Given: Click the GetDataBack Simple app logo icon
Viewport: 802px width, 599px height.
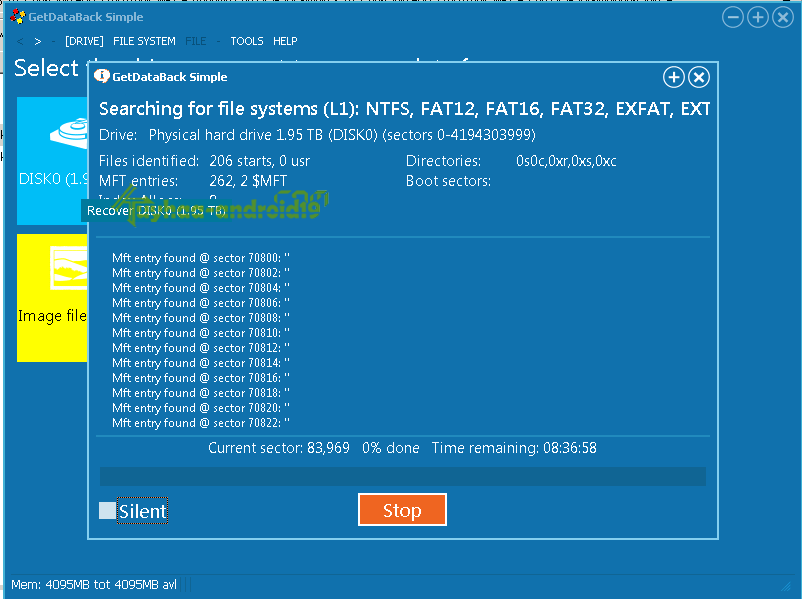Looking at the screenshot, I should click(17, 16).
